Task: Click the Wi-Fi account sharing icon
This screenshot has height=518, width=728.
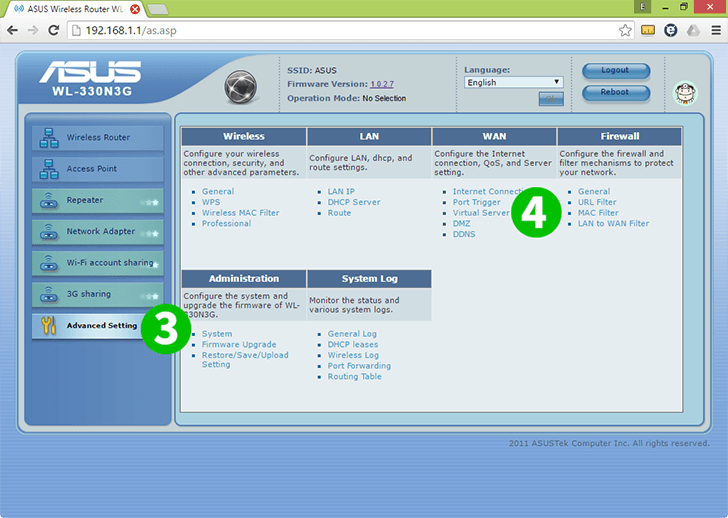Action: [x=49, y=263]
